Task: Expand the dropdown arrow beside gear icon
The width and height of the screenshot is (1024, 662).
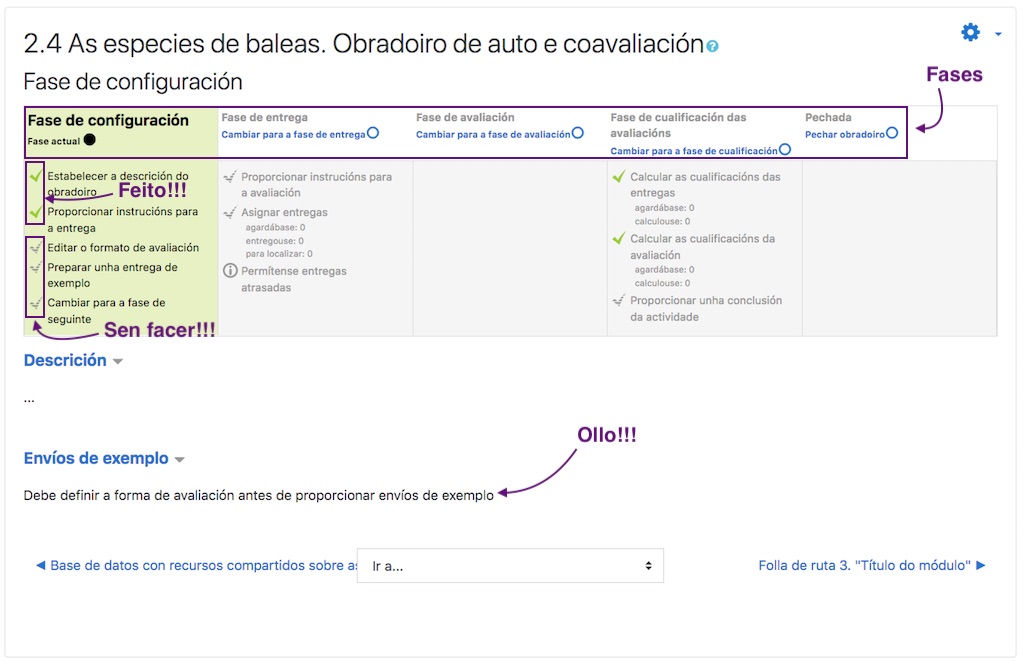Action: [998, 34]
